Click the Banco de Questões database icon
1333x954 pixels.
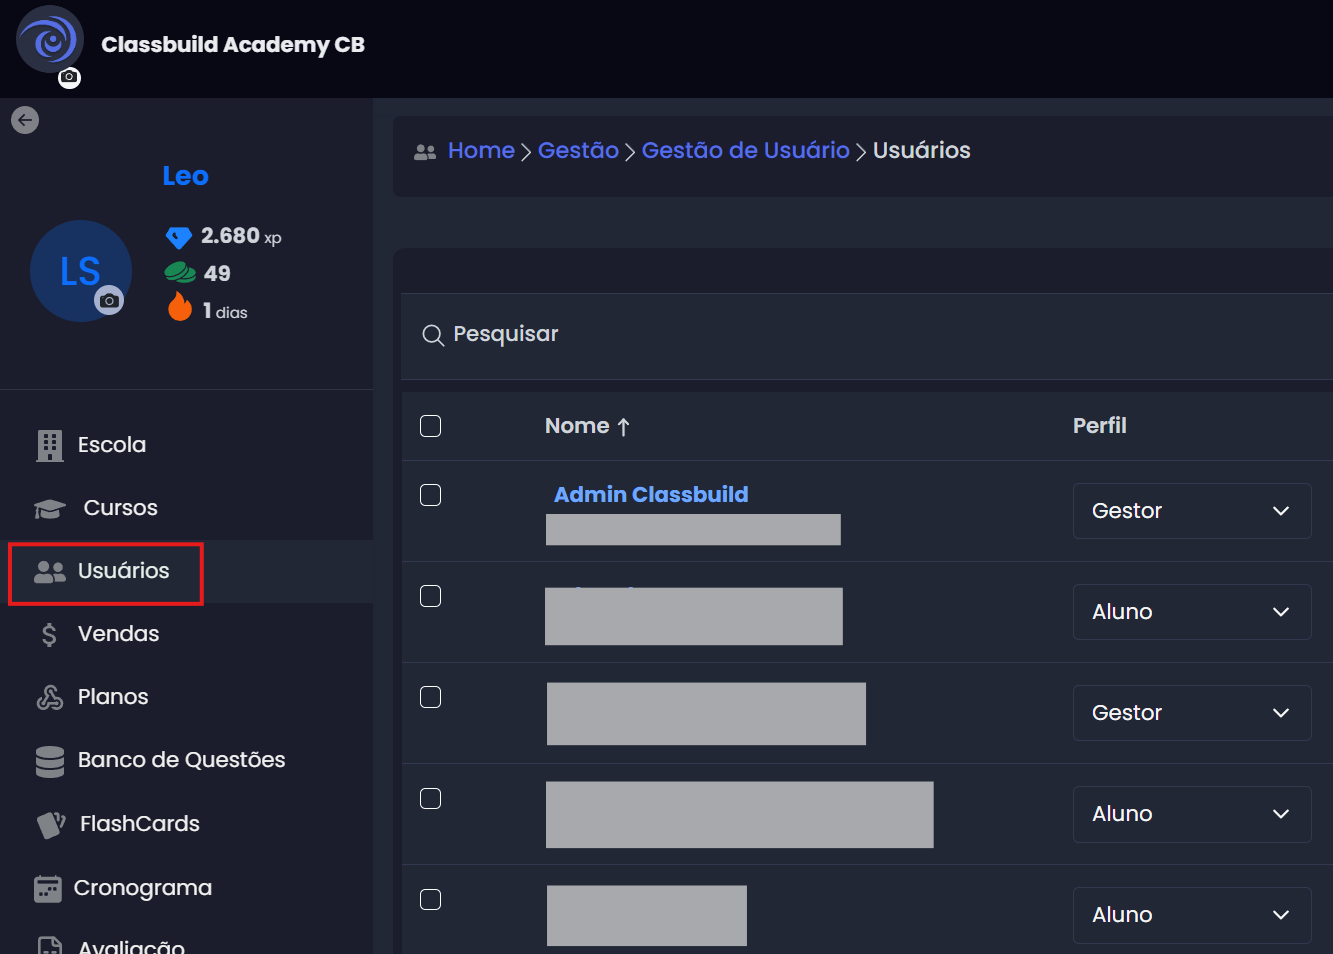[49, 761]
